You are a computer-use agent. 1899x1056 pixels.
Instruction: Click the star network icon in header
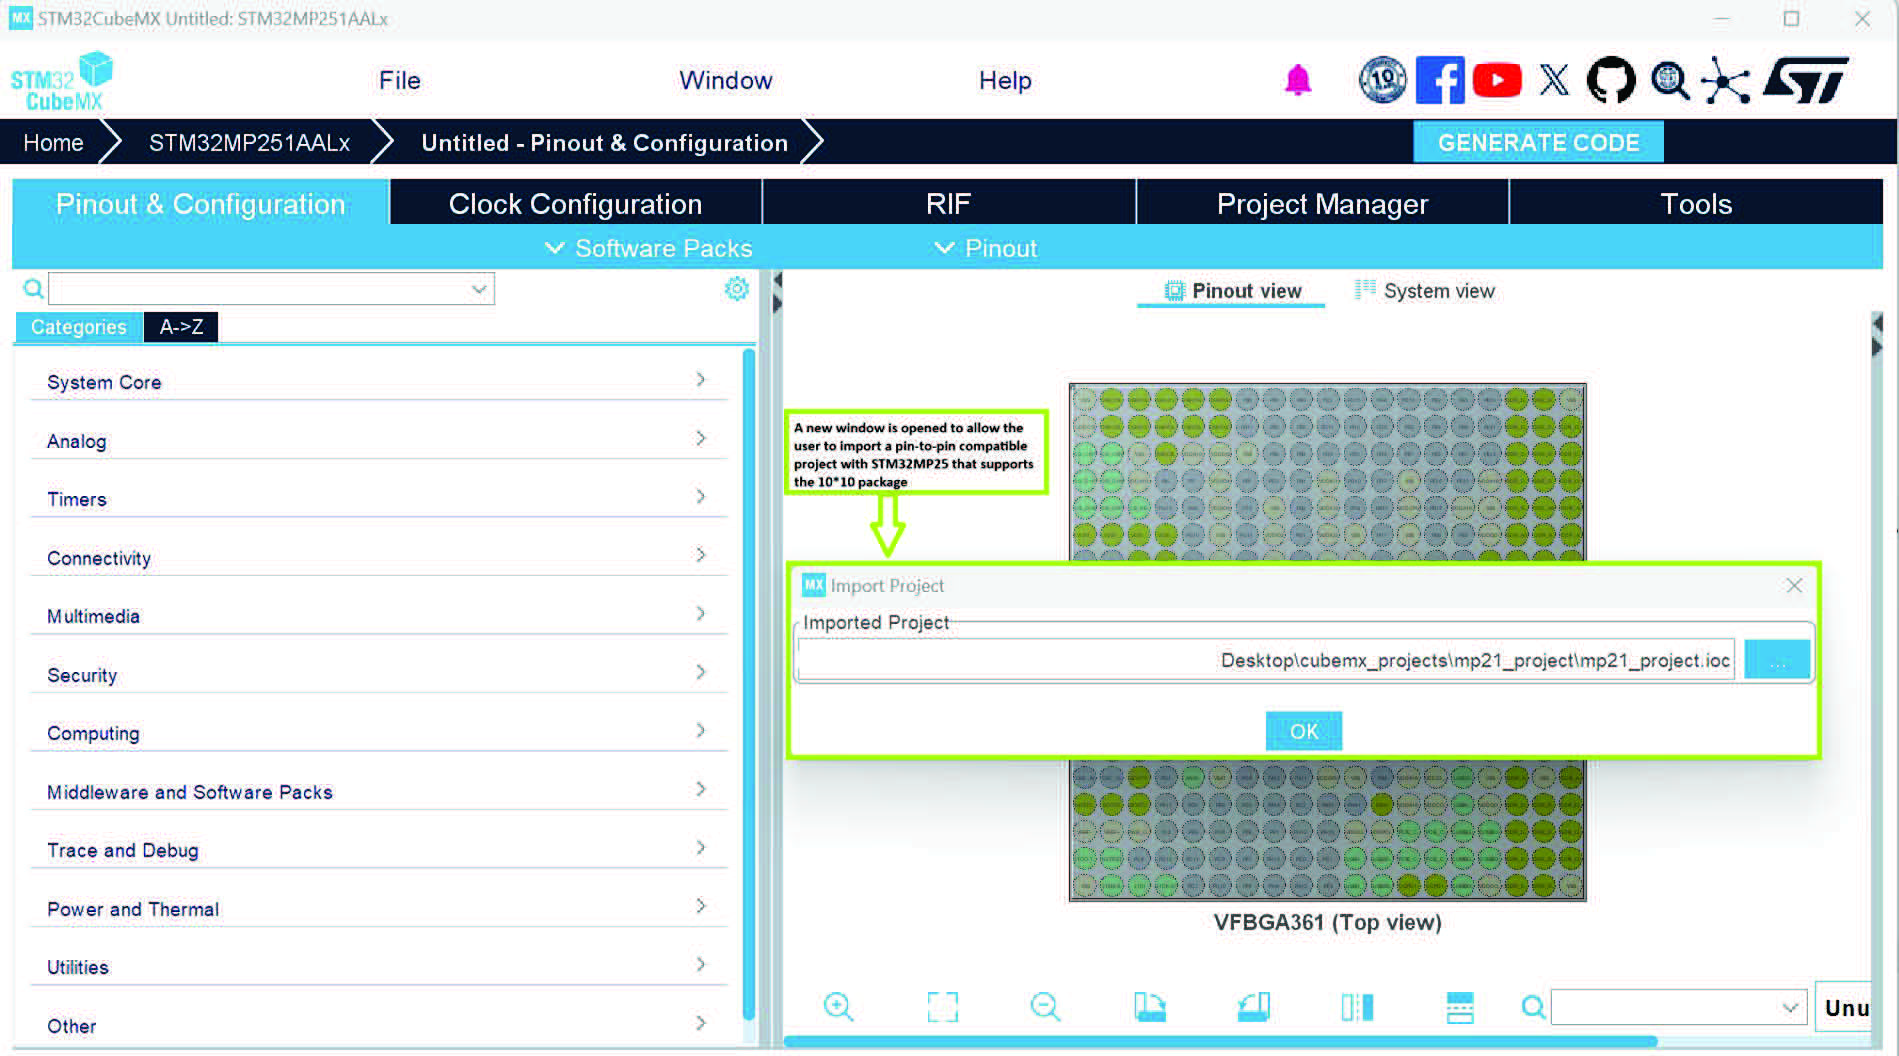point(1726,80)
